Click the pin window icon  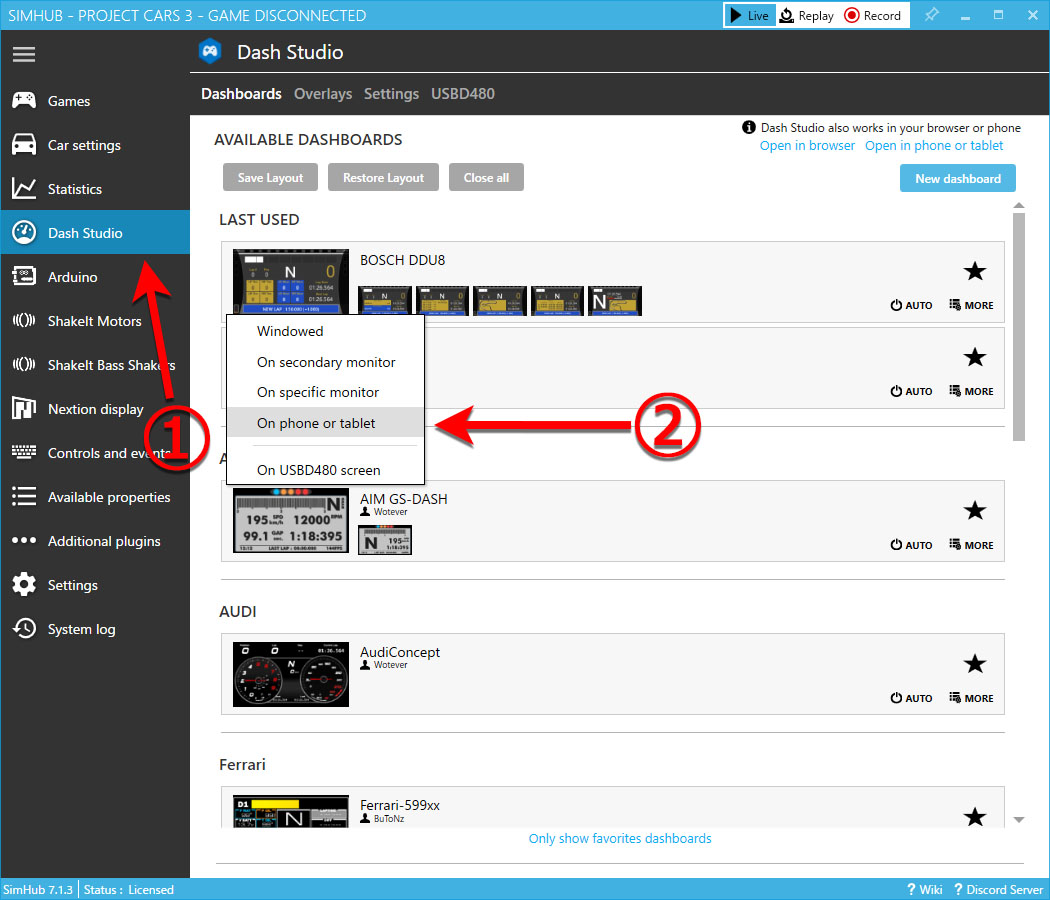coord(931,15)
